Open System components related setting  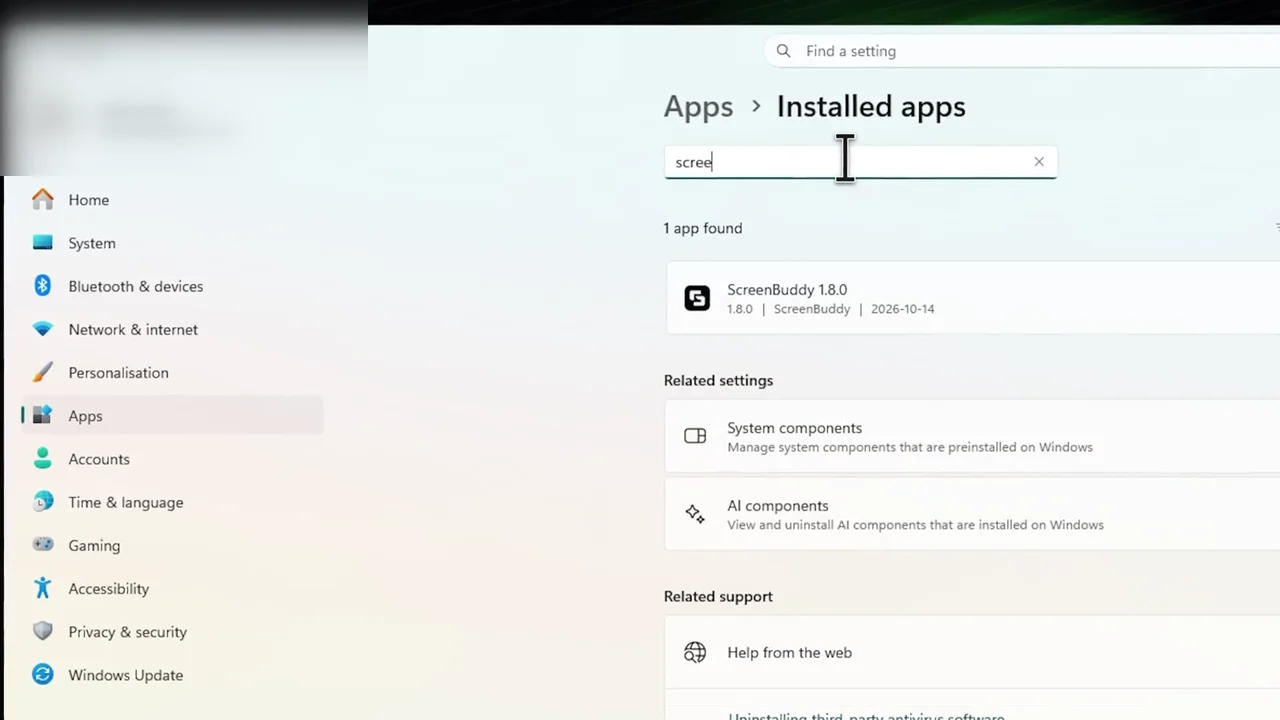972,436
